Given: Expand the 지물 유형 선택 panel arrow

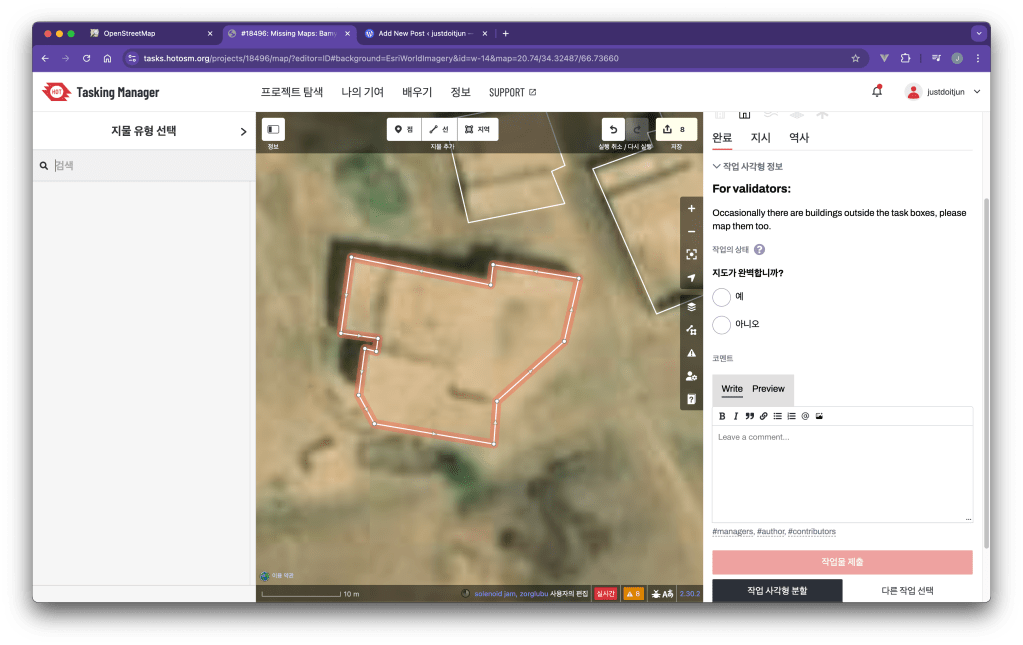Looking at the screenshot, I should pos(243,131).
